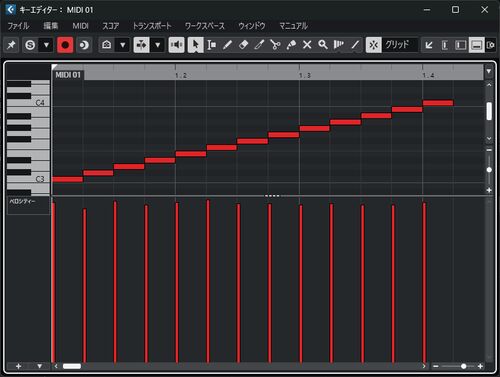Click the diagonal arrow icon beside グリッド
Viewport: 500px width, 377px height.
[429, 45]
